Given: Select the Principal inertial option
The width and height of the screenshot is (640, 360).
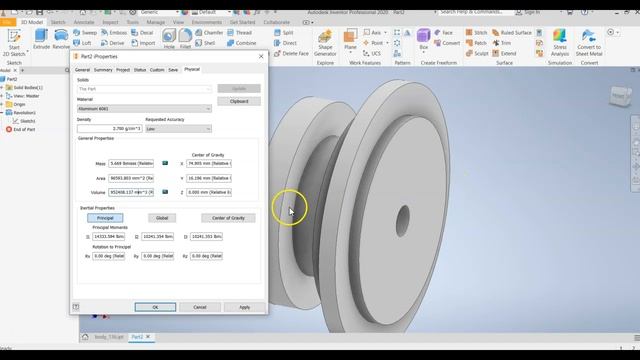Looking at the screenshot, I should click(x=105, y=218).
